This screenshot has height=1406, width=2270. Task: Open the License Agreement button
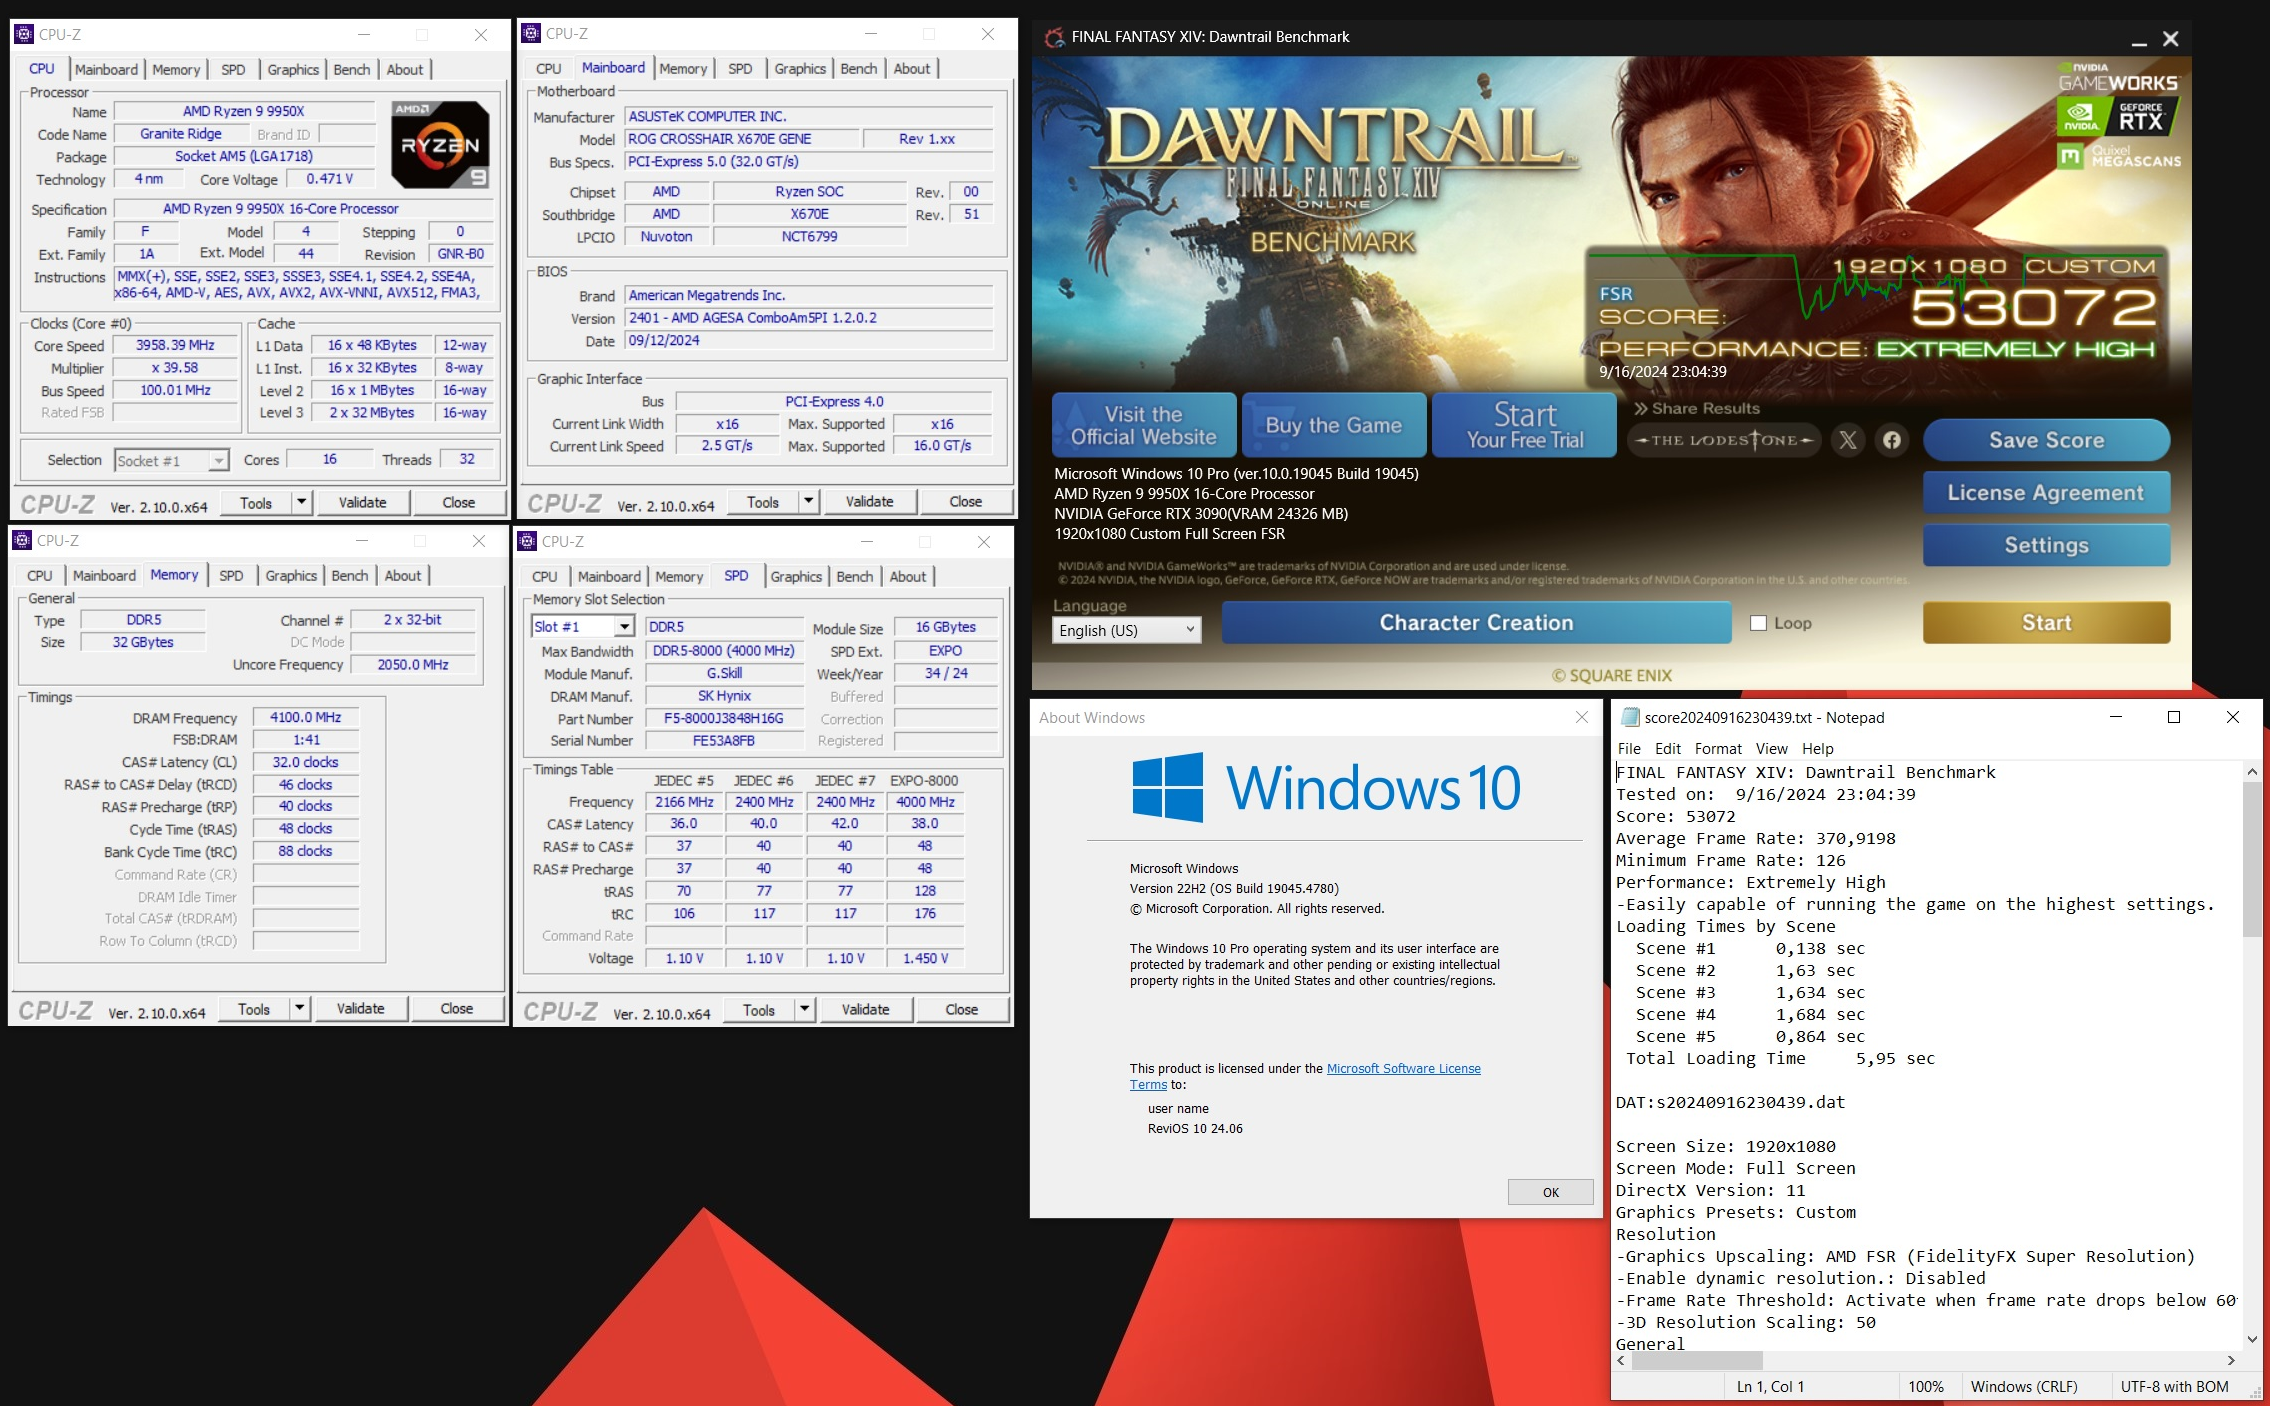point(2046,493)
